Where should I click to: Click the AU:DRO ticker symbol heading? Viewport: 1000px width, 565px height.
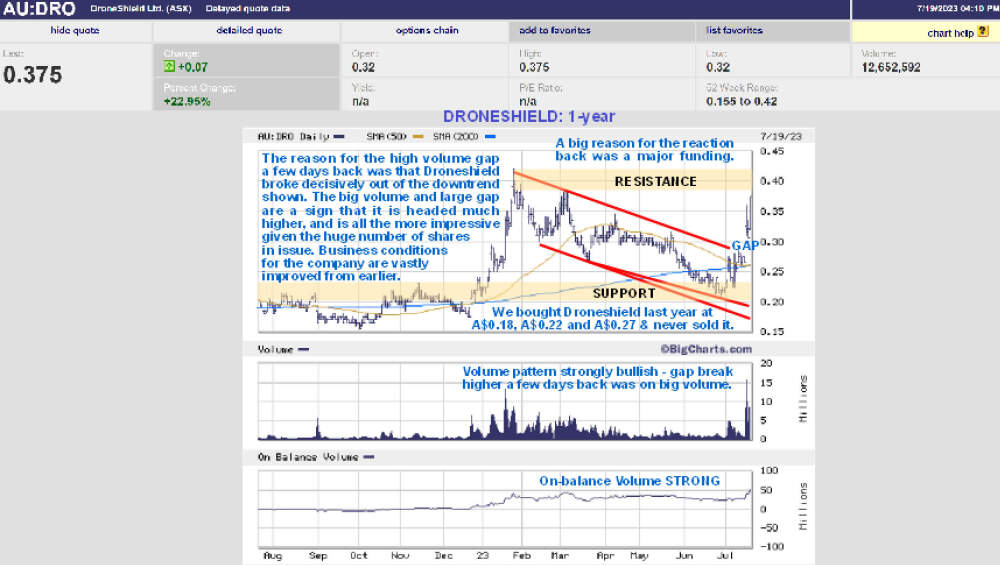click(39, 9)
